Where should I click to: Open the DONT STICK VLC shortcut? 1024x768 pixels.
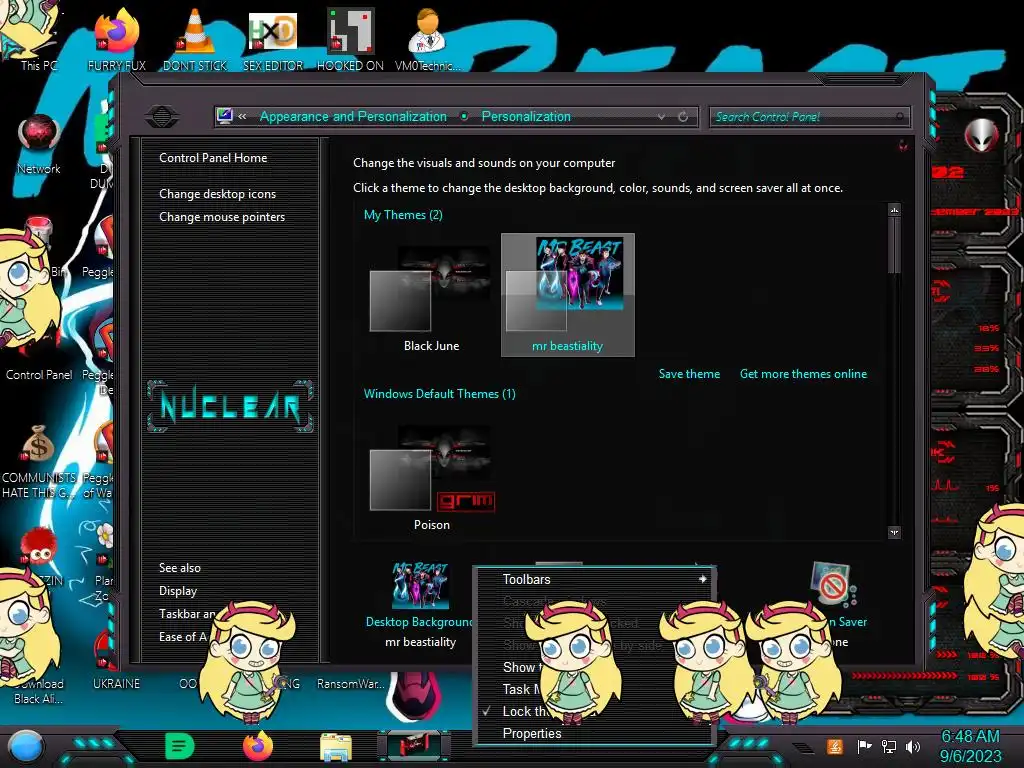(x=195, y=39)
